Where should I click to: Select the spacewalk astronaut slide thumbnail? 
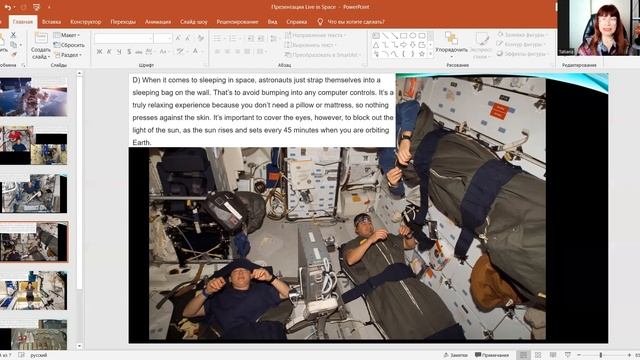(x=33, y=97)
